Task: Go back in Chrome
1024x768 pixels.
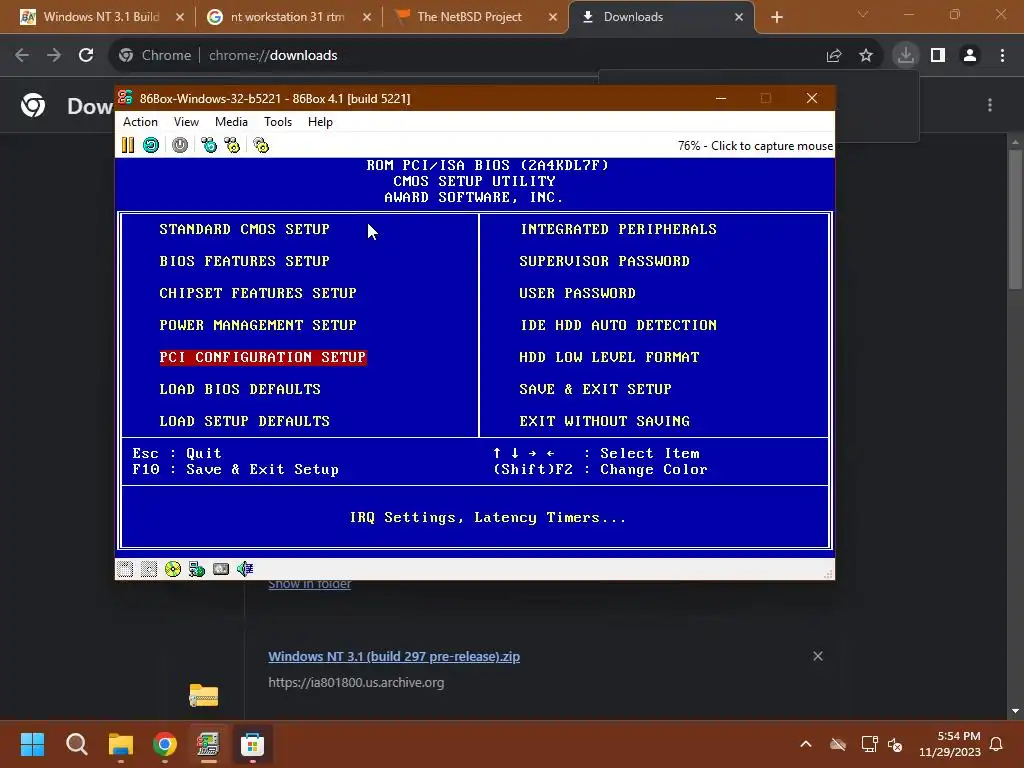Action: (22, 56)
